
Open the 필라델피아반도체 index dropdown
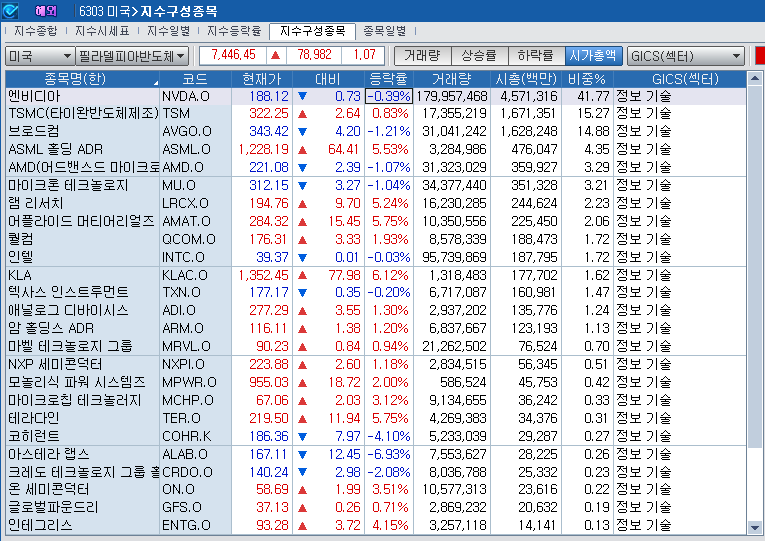point(132,56)
